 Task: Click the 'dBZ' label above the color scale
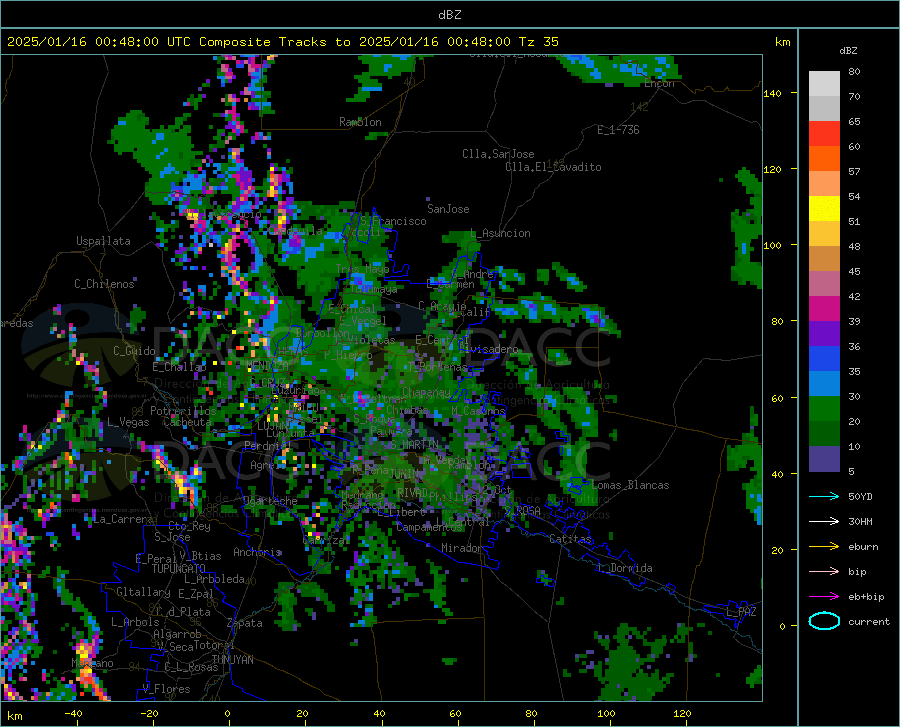pos(848,50)
